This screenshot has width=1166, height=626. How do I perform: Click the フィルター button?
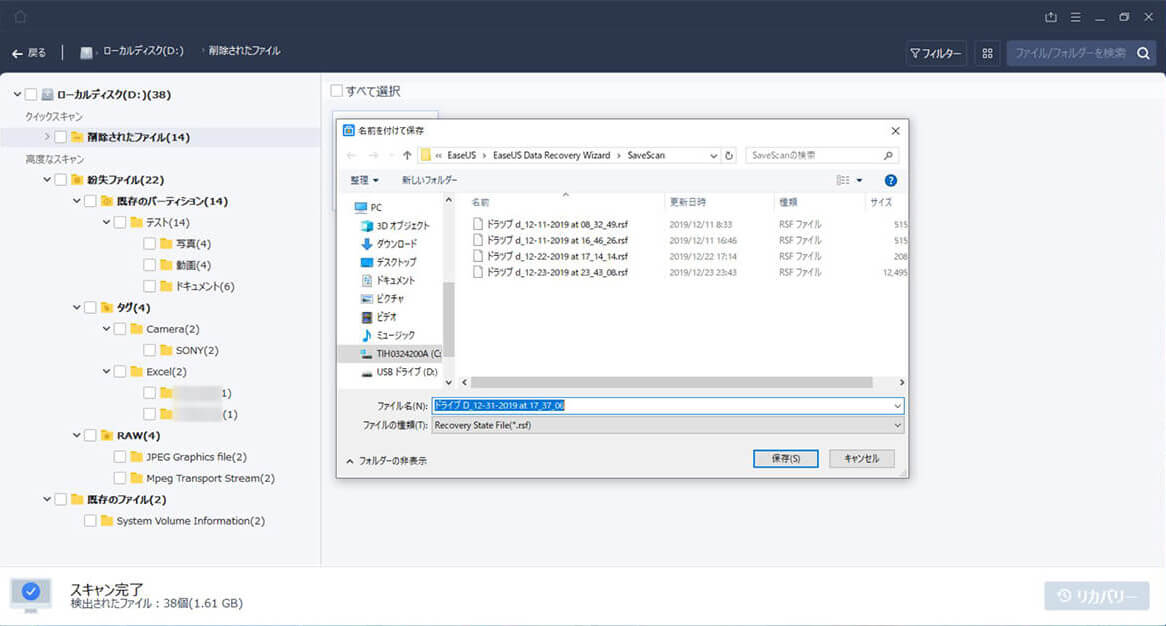click(x=936, y=52)
